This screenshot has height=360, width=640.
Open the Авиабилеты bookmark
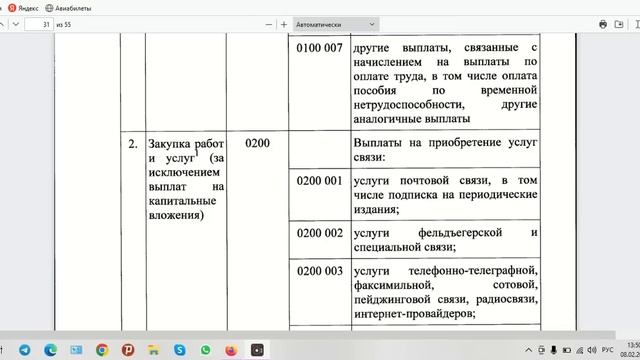68,8
